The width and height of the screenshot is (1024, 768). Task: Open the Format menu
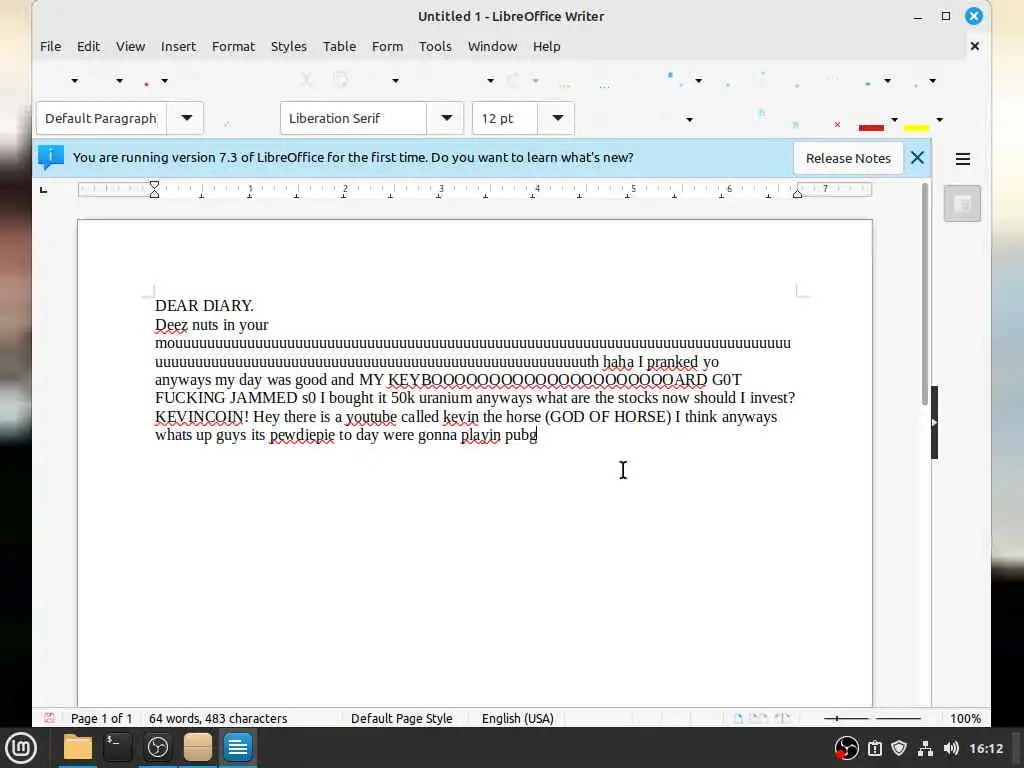point(233,46)
